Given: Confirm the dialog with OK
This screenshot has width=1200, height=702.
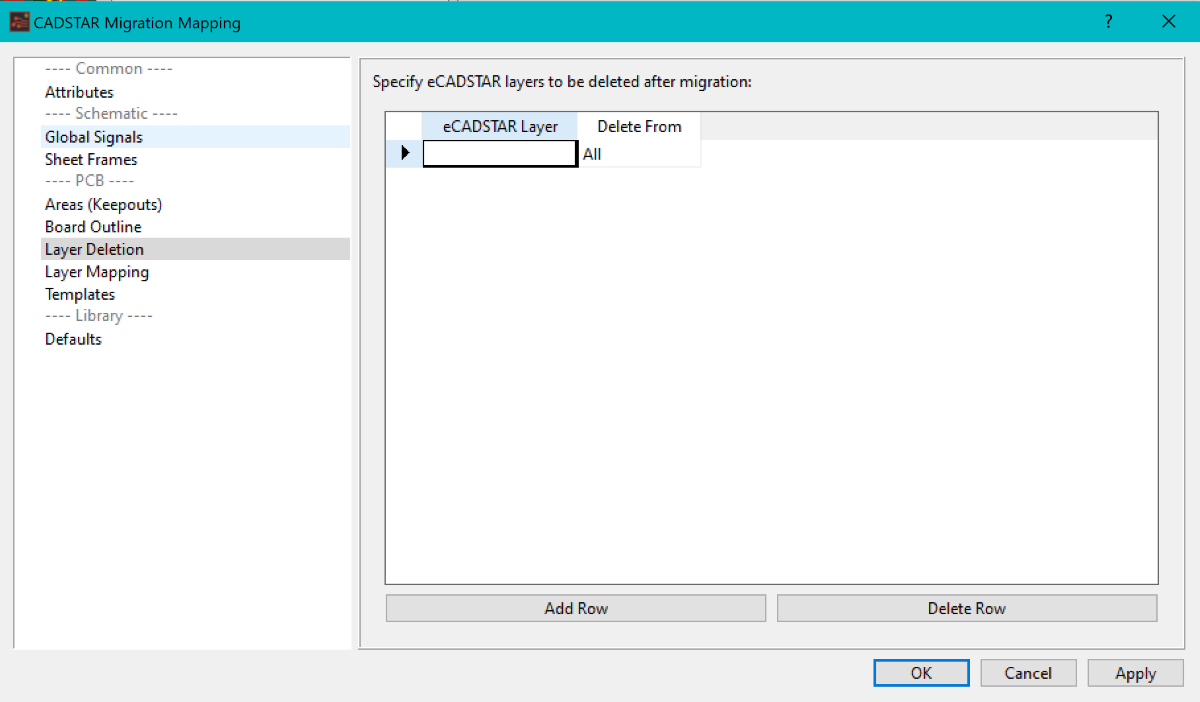Looking at the screenshot, I should pos(921,673).
